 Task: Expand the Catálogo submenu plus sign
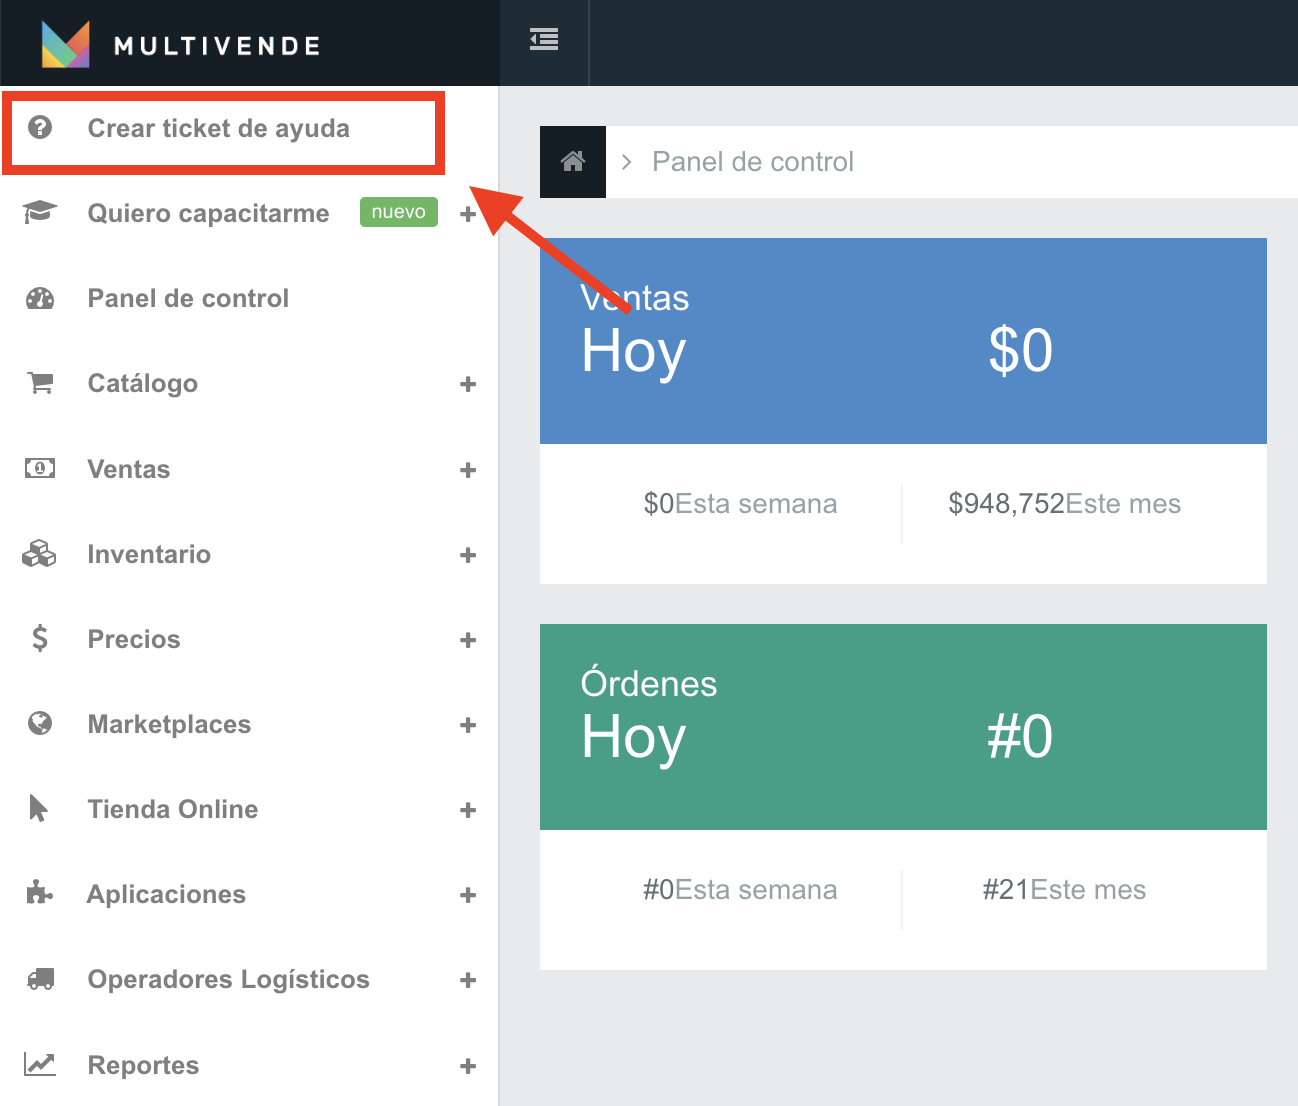[x=468, y=384]
